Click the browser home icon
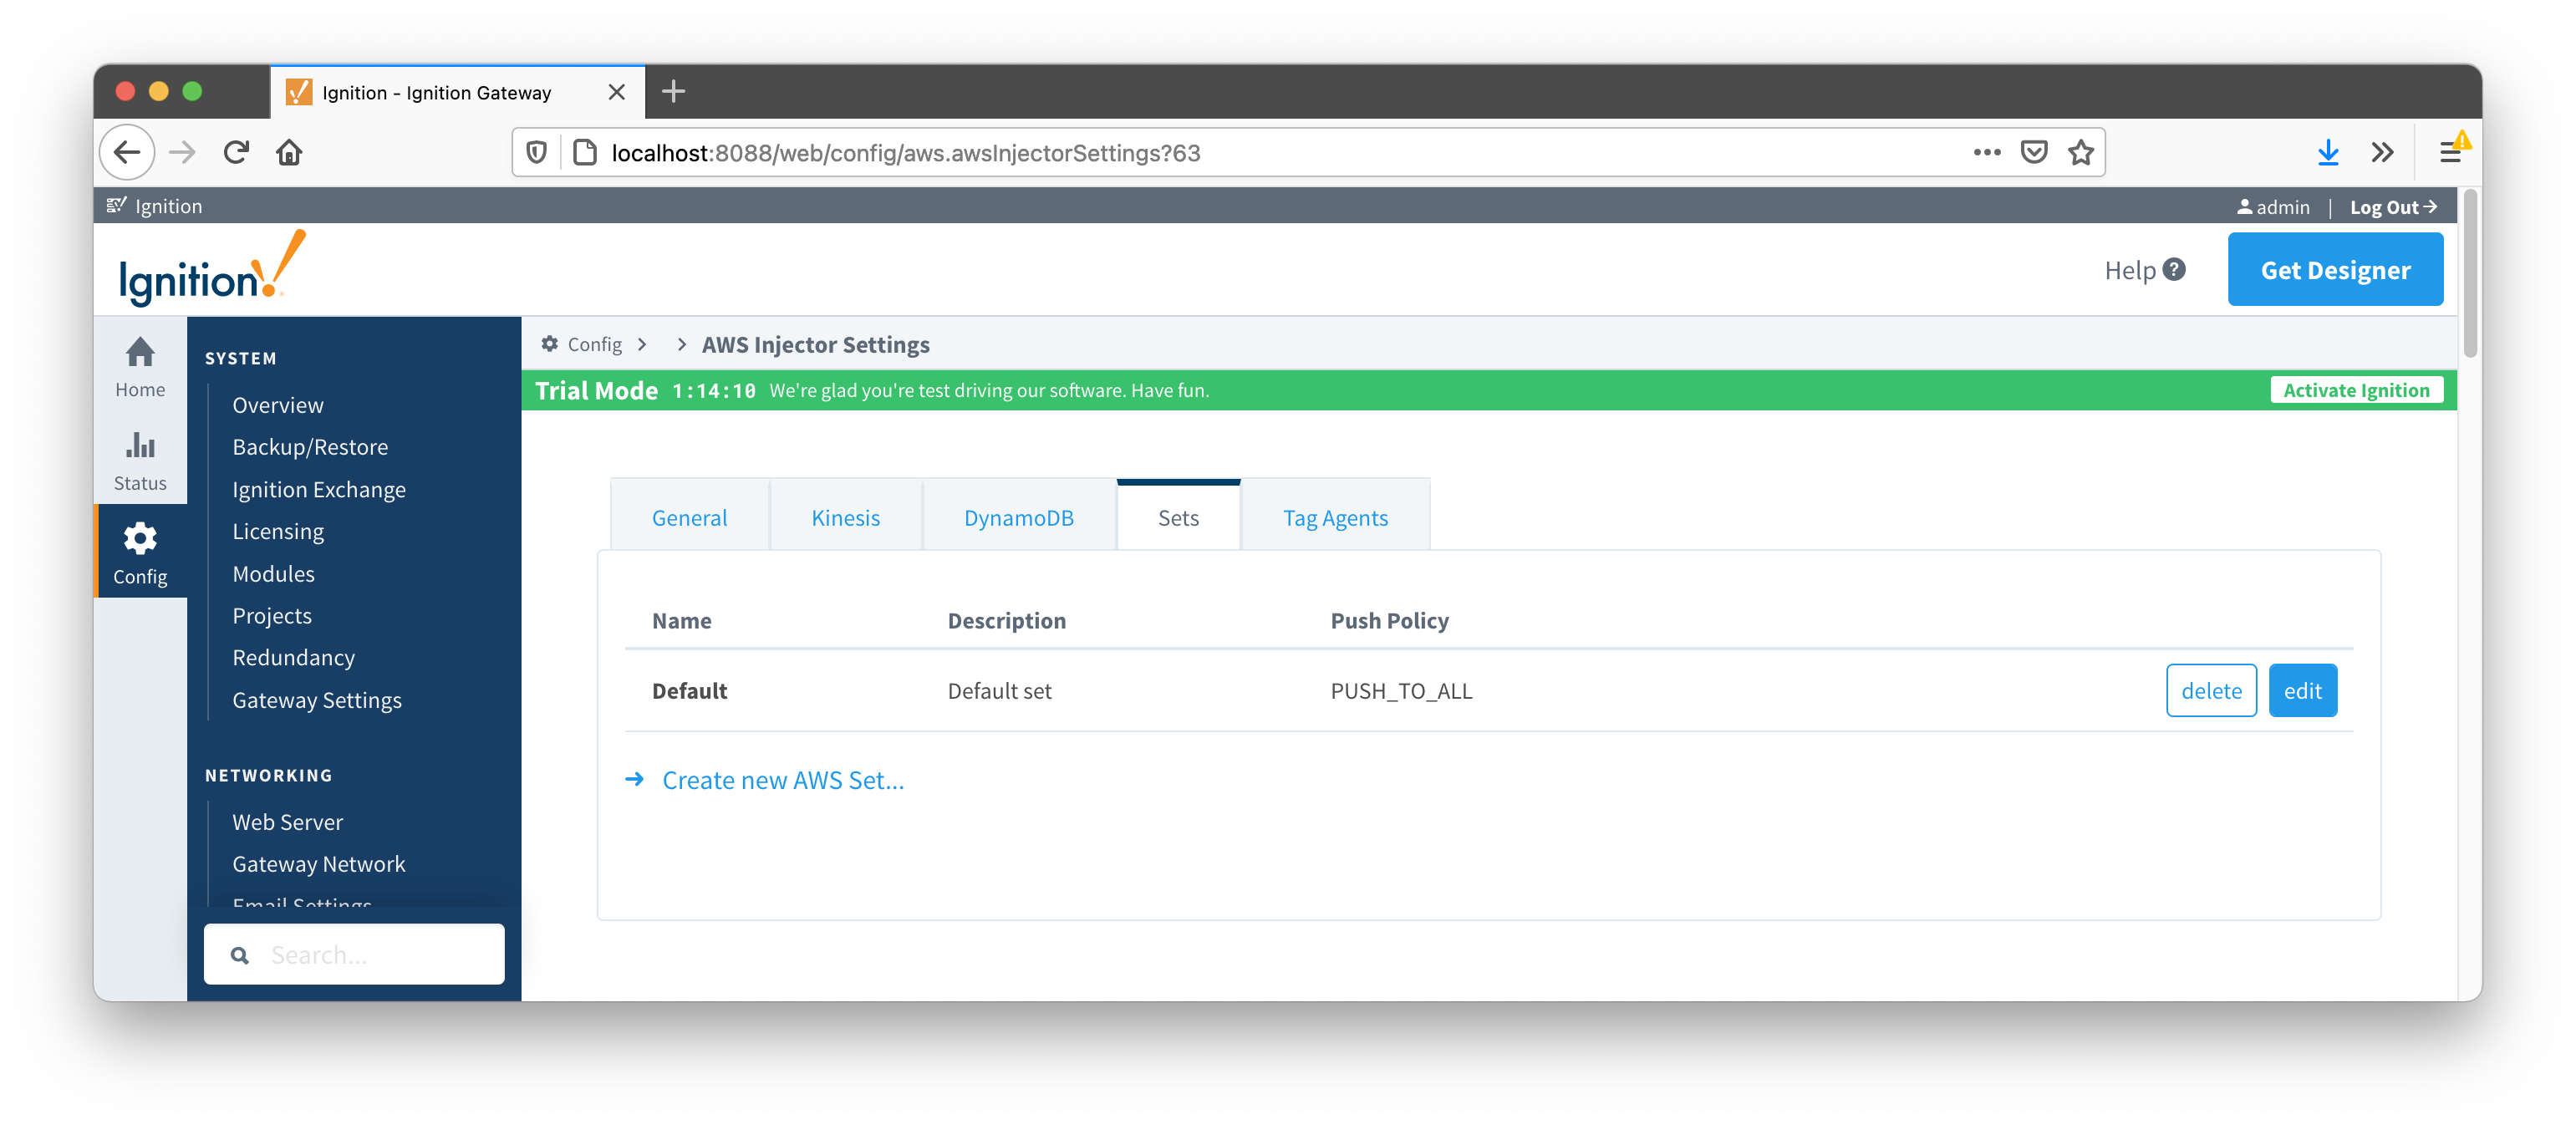This screenshot has width=2576, height=1125. tap(289, 152)
